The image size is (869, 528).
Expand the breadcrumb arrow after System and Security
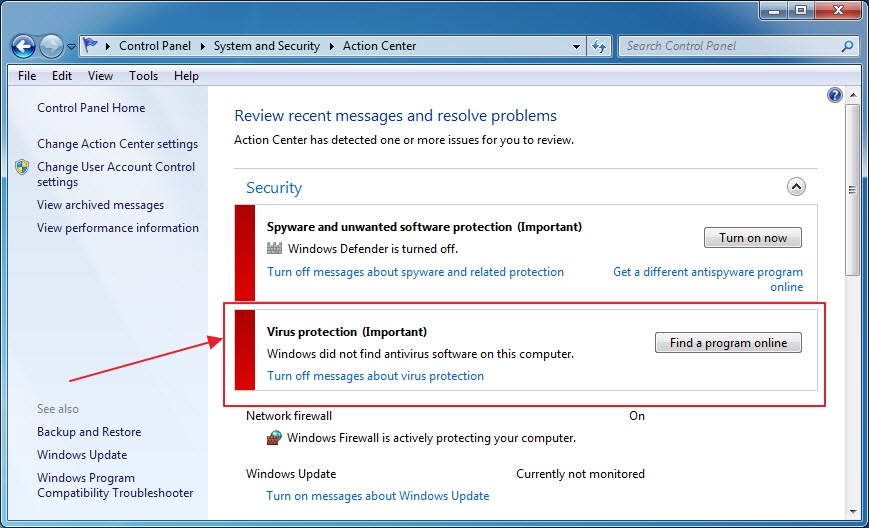point(332,46)
